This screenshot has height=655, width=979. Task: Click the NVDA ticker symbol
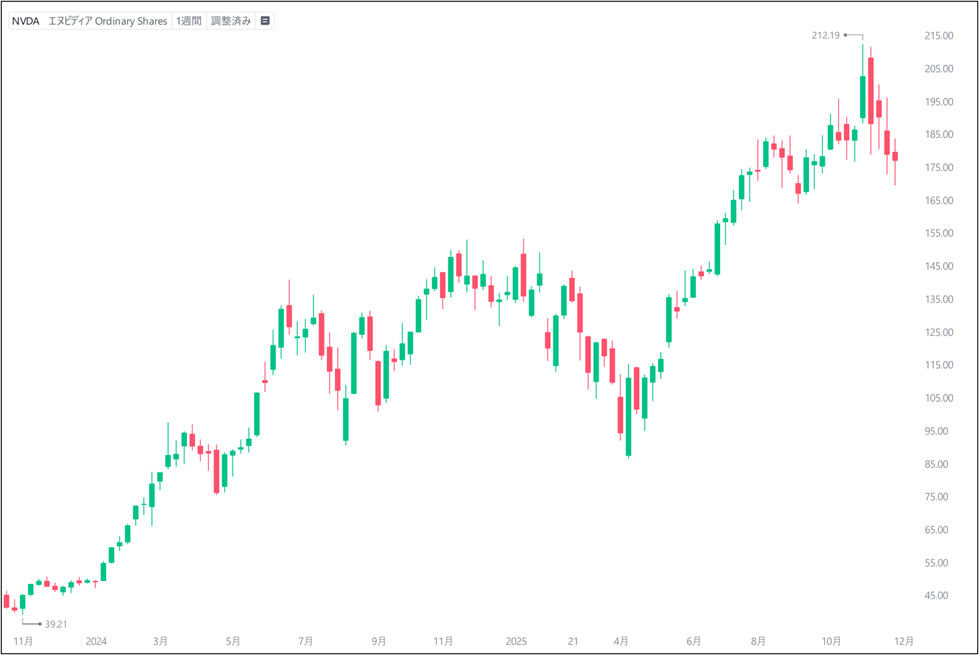pyautogui.click(x=26, y=20)
